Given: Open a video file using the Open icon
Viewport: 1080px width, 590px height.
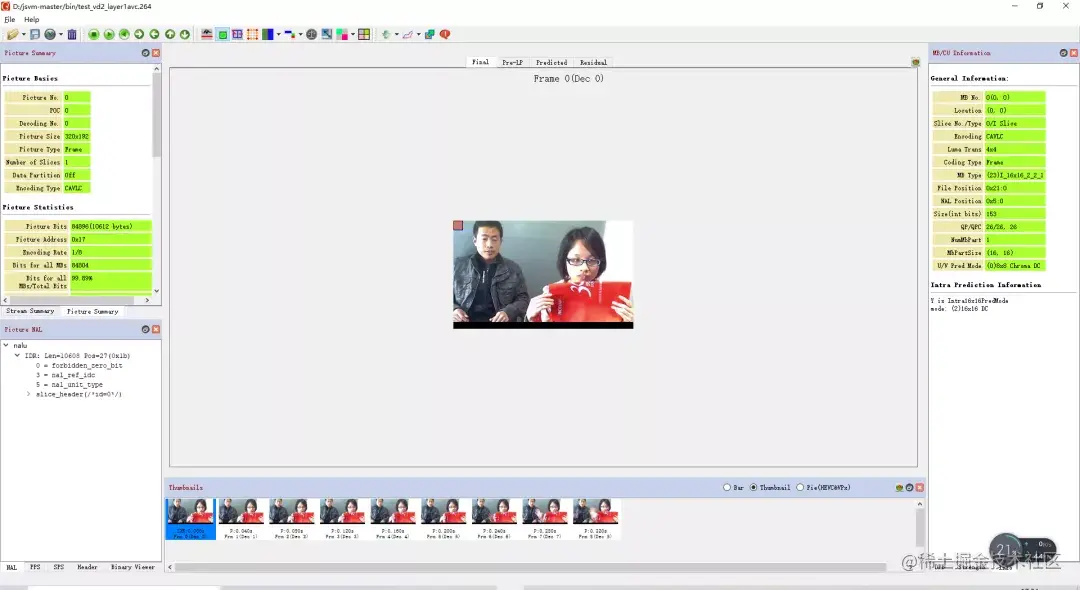Looking at the screenshot, I should (x=13, y=35).
